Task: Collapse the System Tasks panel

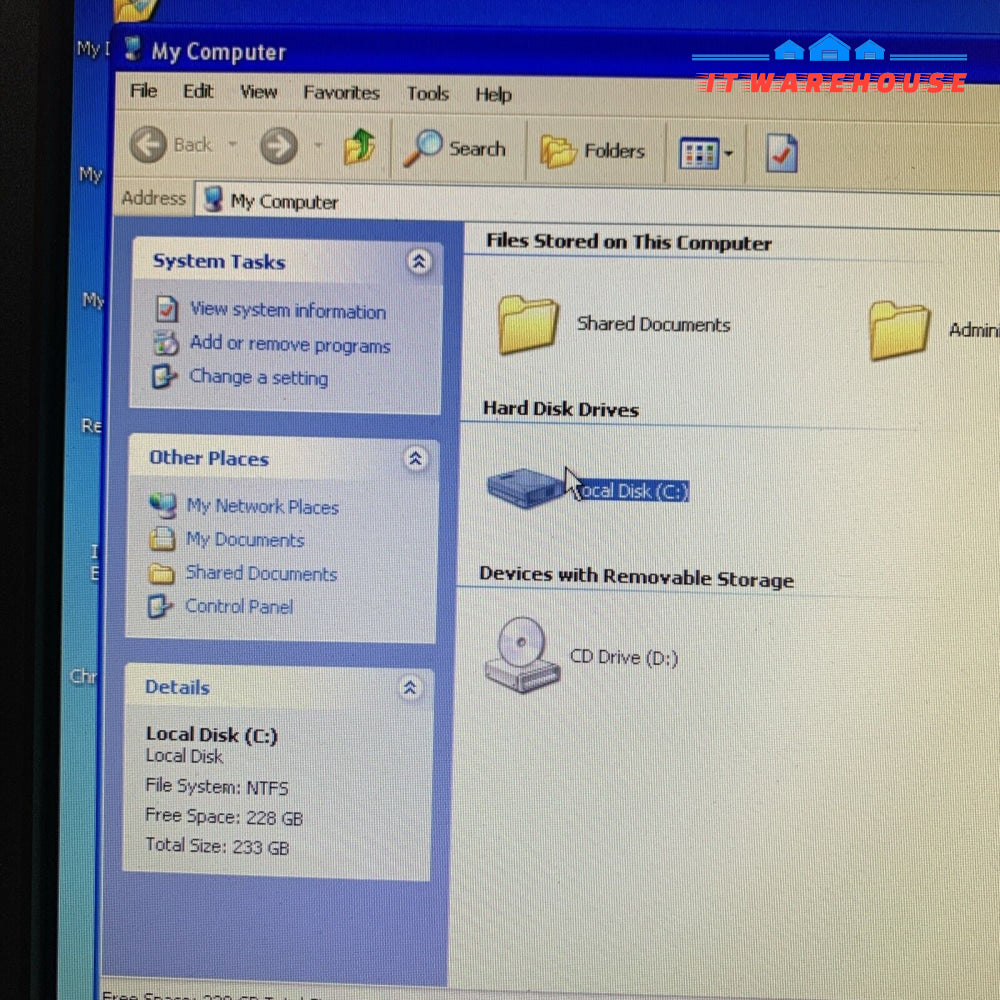Action: pyautogui.click(x=419, y=262)
